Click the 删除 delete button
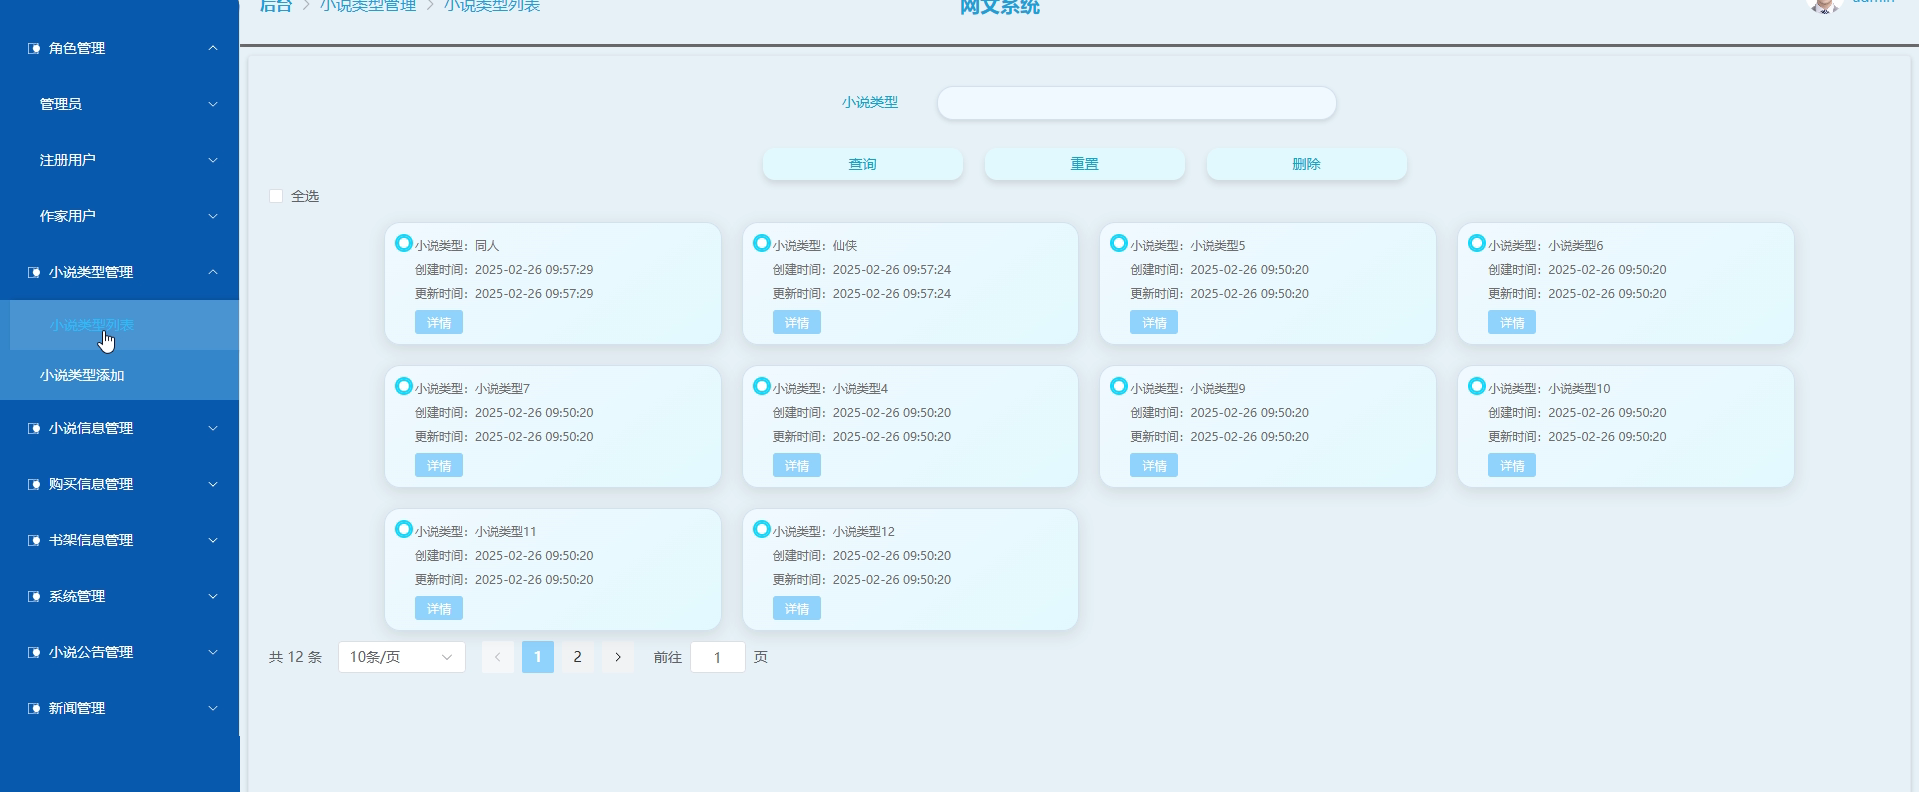This screenshot has height=792, width=1919. [1306, 164]
